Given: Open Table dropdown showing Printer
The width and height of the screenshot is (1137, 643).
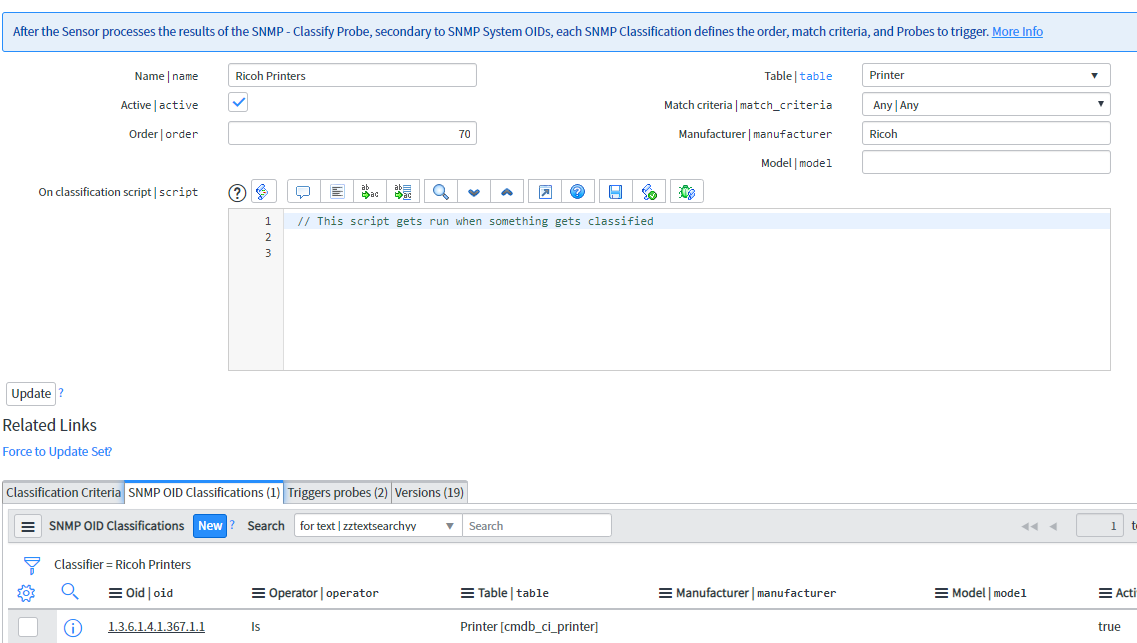Looking at the screenshot, I should (986, 75).
